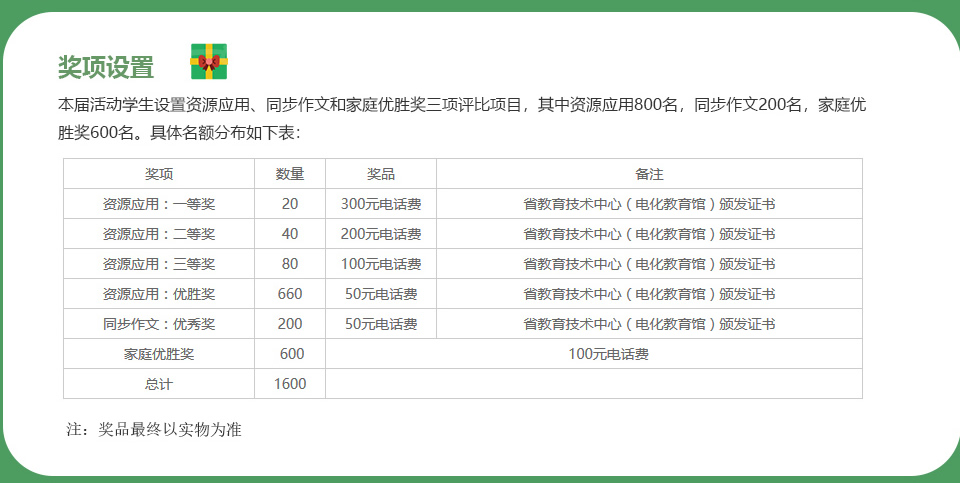The image size is (960, 483).
Task: Click the total quantity 1600 cell
Action: [x=290, y=384]
